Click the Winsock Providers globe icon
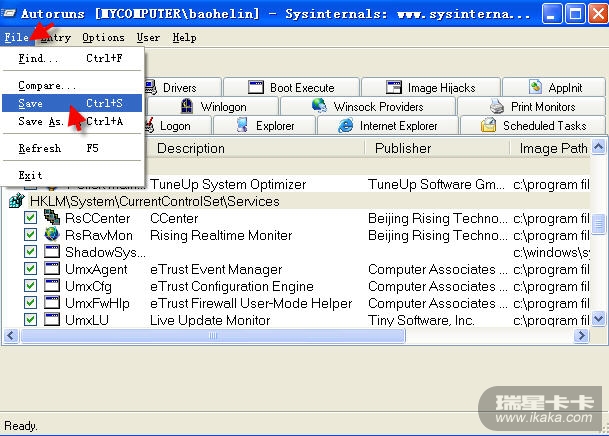 click(x=319, y=106)
